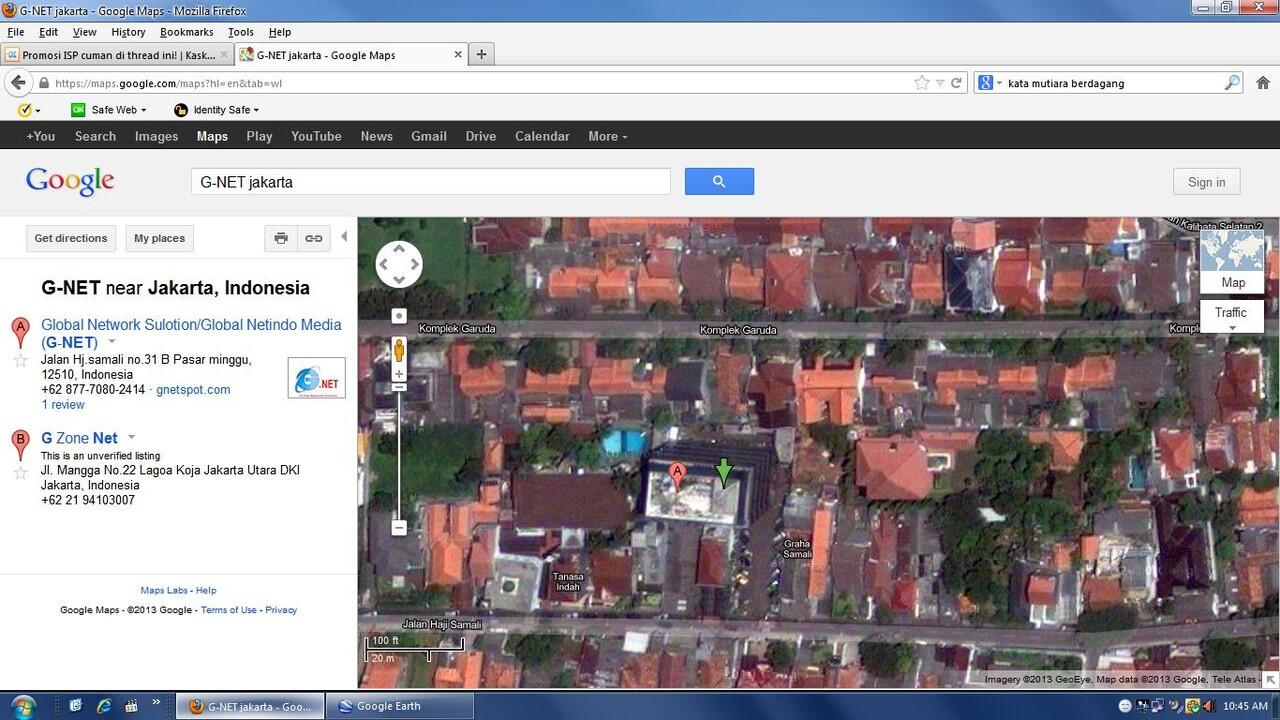Click the Google logo

pyautogui.click(x=70, y=181)
